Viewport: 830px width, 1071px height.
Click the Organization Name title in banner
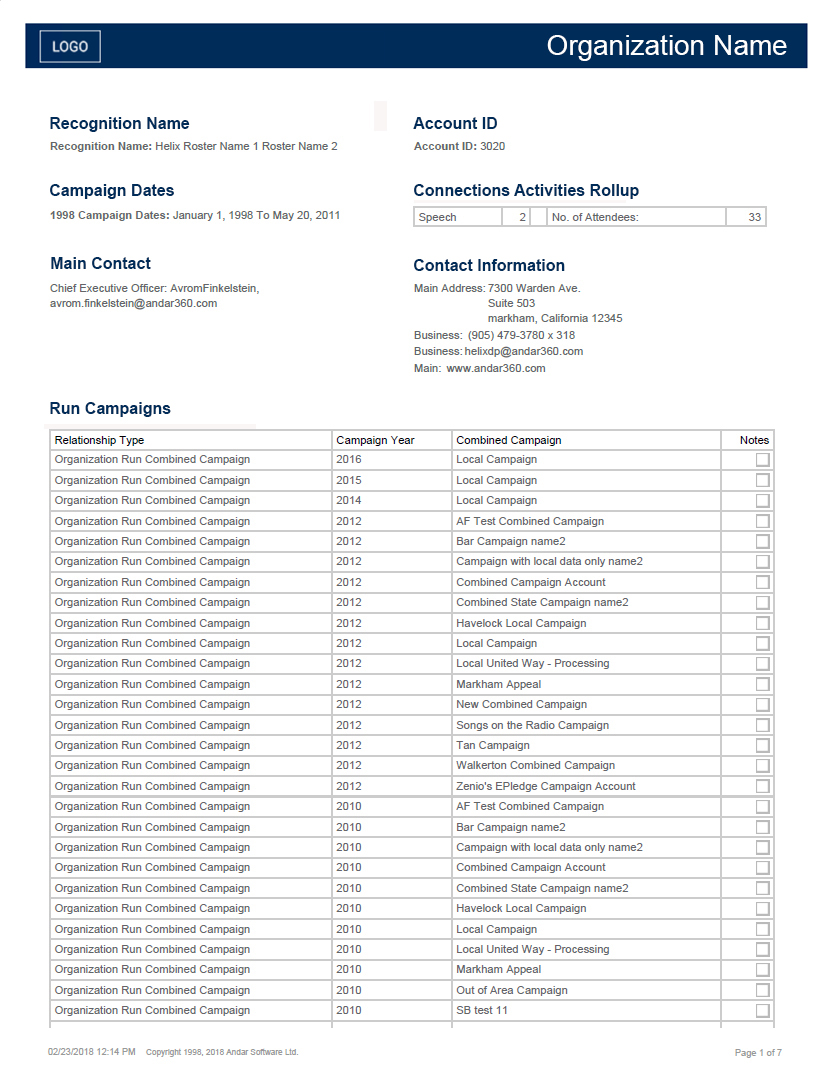(666, 46)
